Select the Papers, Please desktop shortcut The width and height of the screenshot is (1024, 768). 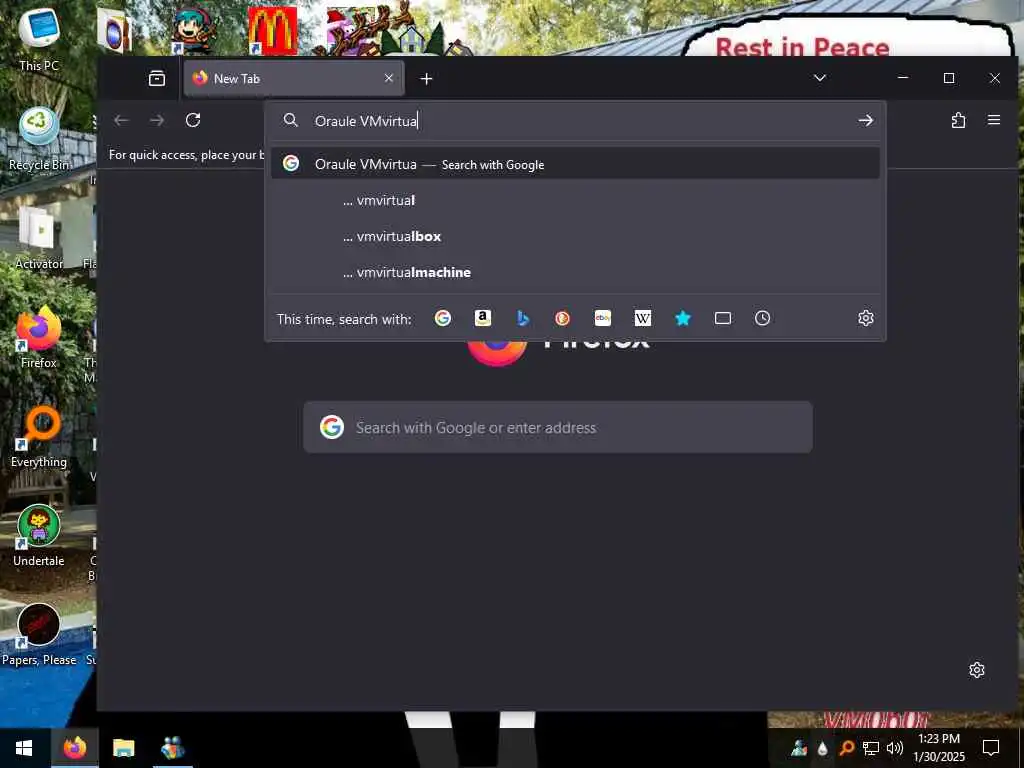[39, 635]
